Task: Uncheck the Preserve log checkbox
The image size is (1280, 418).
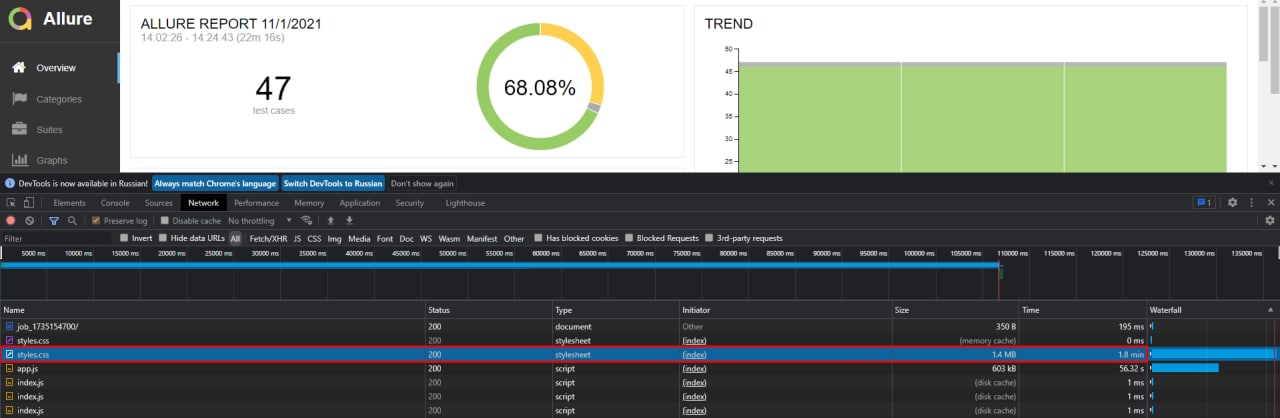Action: pos(96,220)
